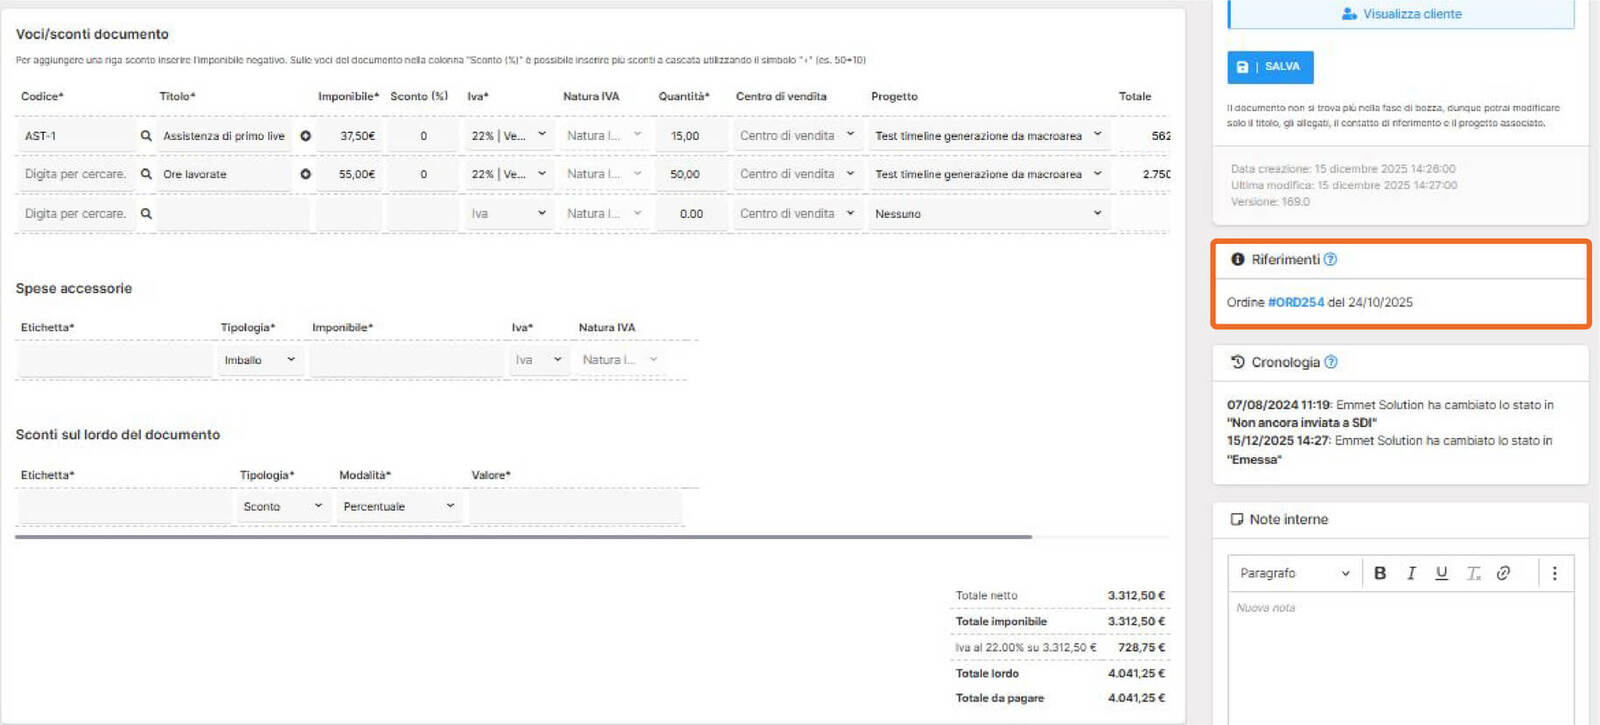This screenshot has width=1600, height=725.
Task: Open the Paragrafo style dropdown
Action: point(1294,573)
